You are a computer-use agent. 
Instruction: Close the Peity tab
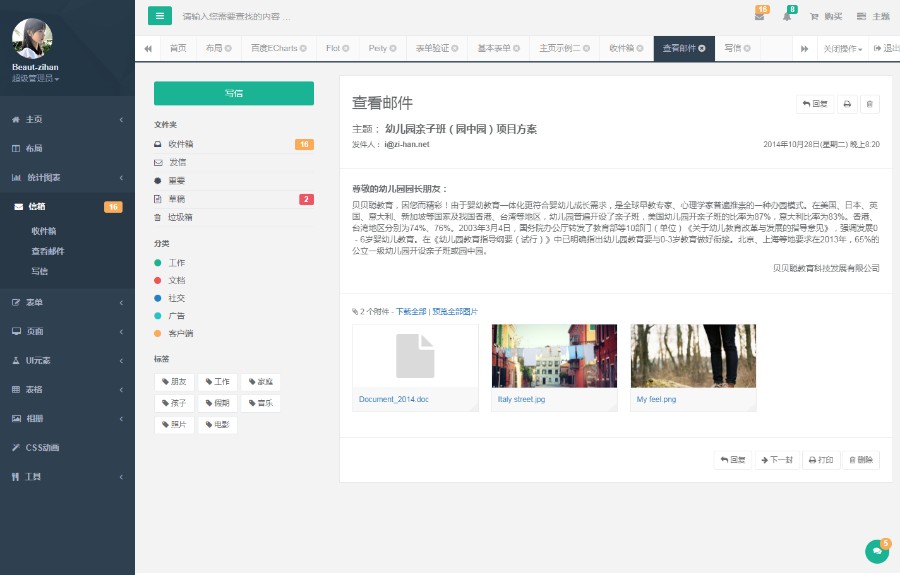point(393,49)
